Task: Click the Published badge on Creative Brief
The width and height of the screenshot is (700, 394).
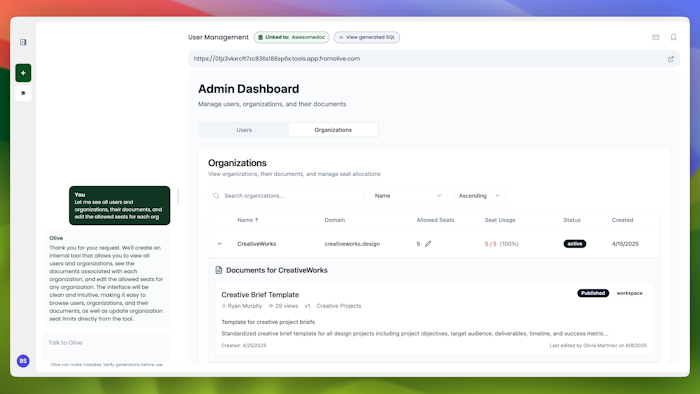Action: pyautogui.click(x=593, y=293)
